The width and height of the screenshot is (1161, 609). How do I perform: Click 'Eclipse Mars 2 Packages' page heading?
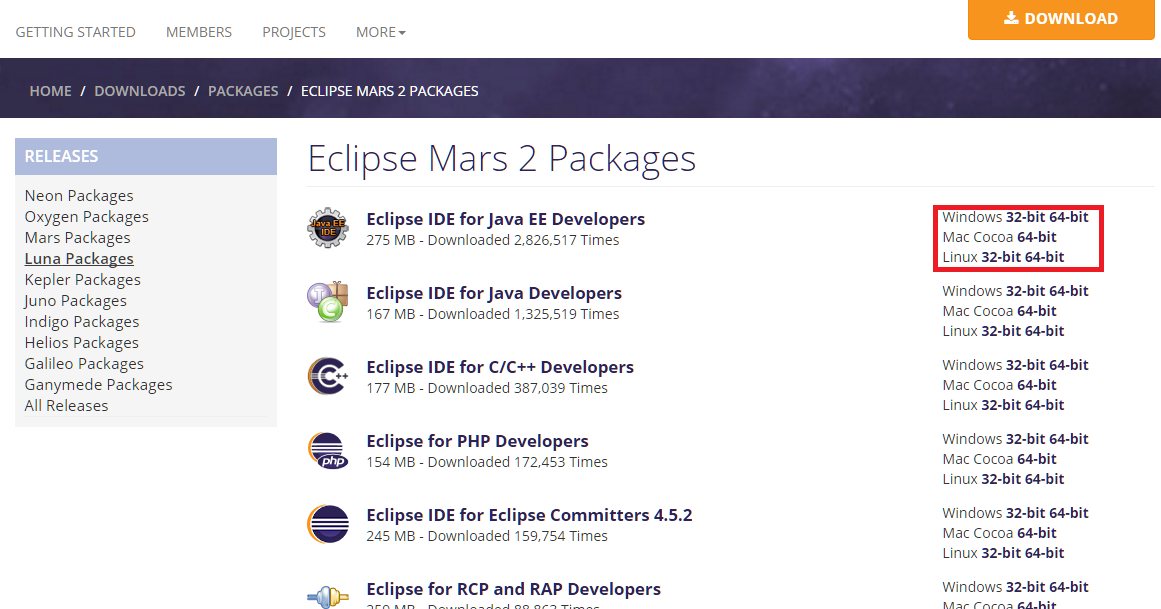tap(502, 159)
